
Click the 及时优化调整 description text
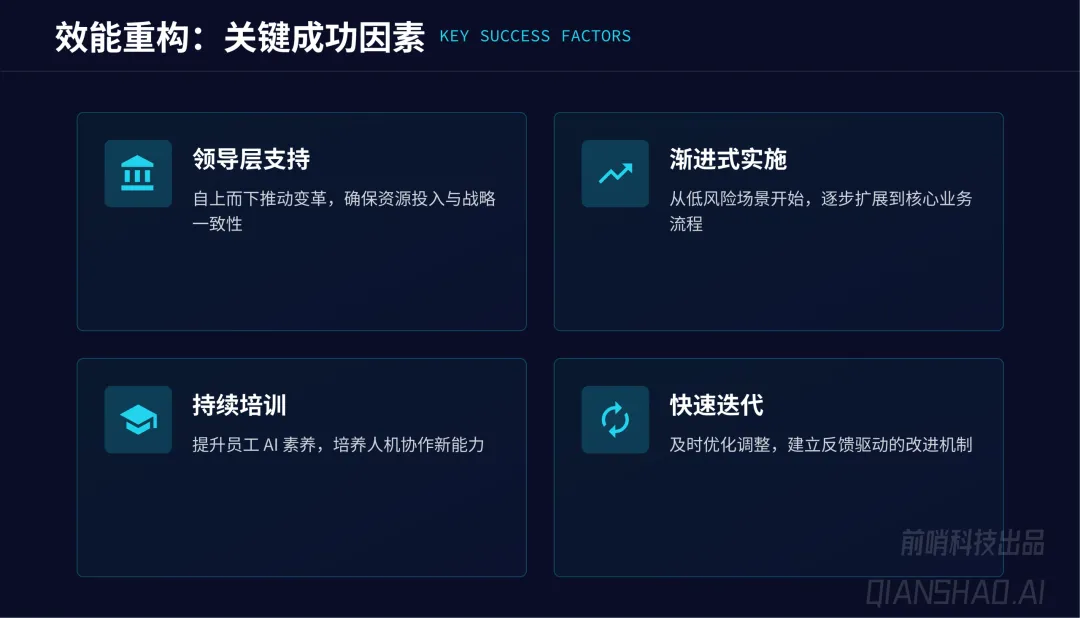pos(820,444)
